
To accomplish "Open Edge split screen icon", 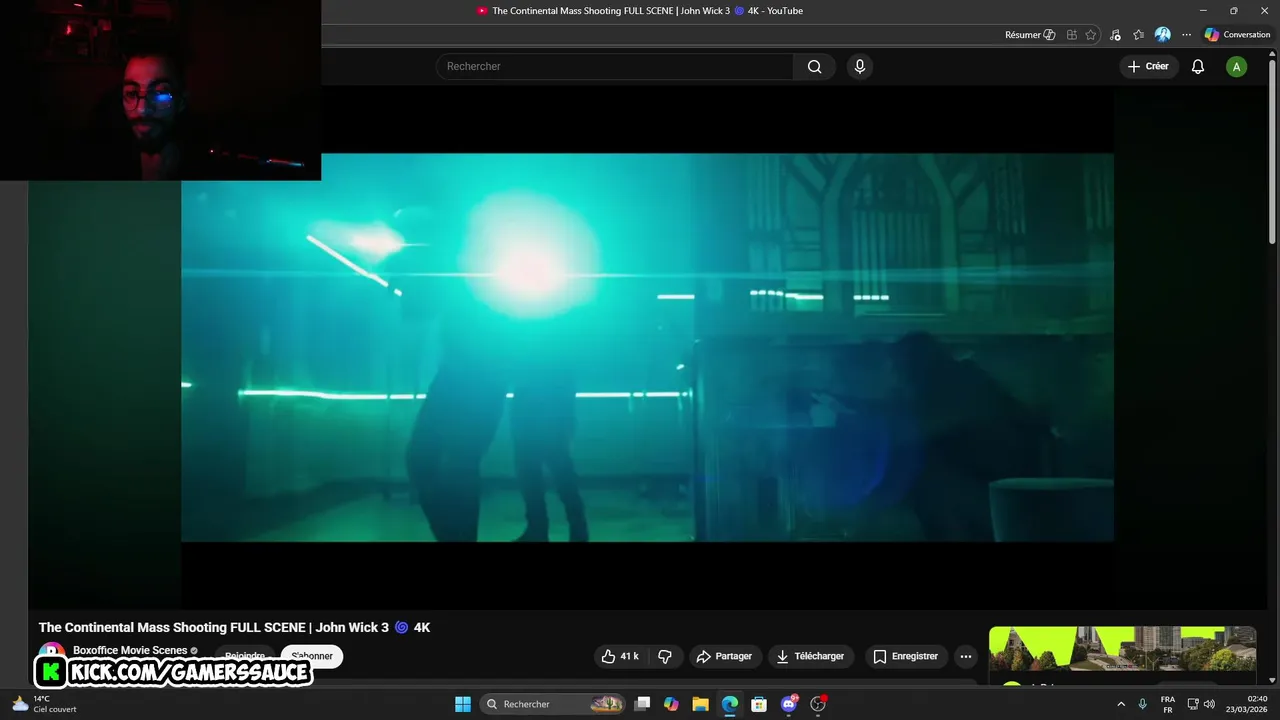I will 1072,35.
